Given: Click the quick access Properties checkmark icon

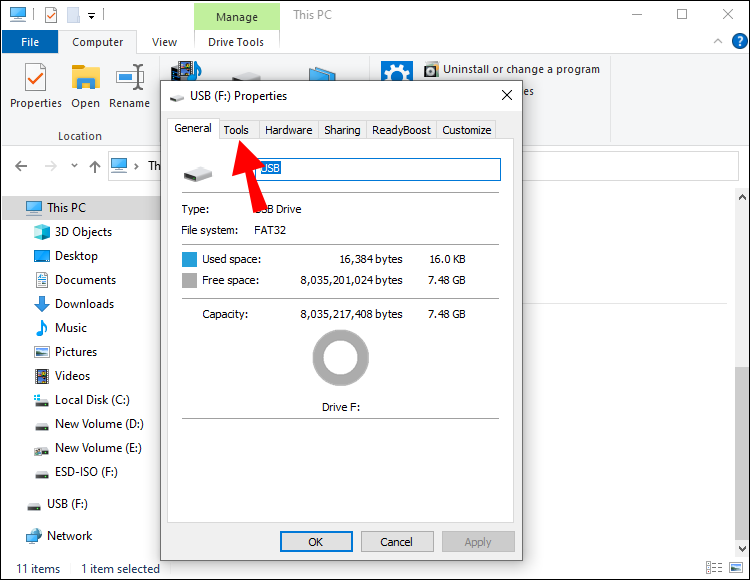Looking at the screenshot, I should [x=51, y=15].
